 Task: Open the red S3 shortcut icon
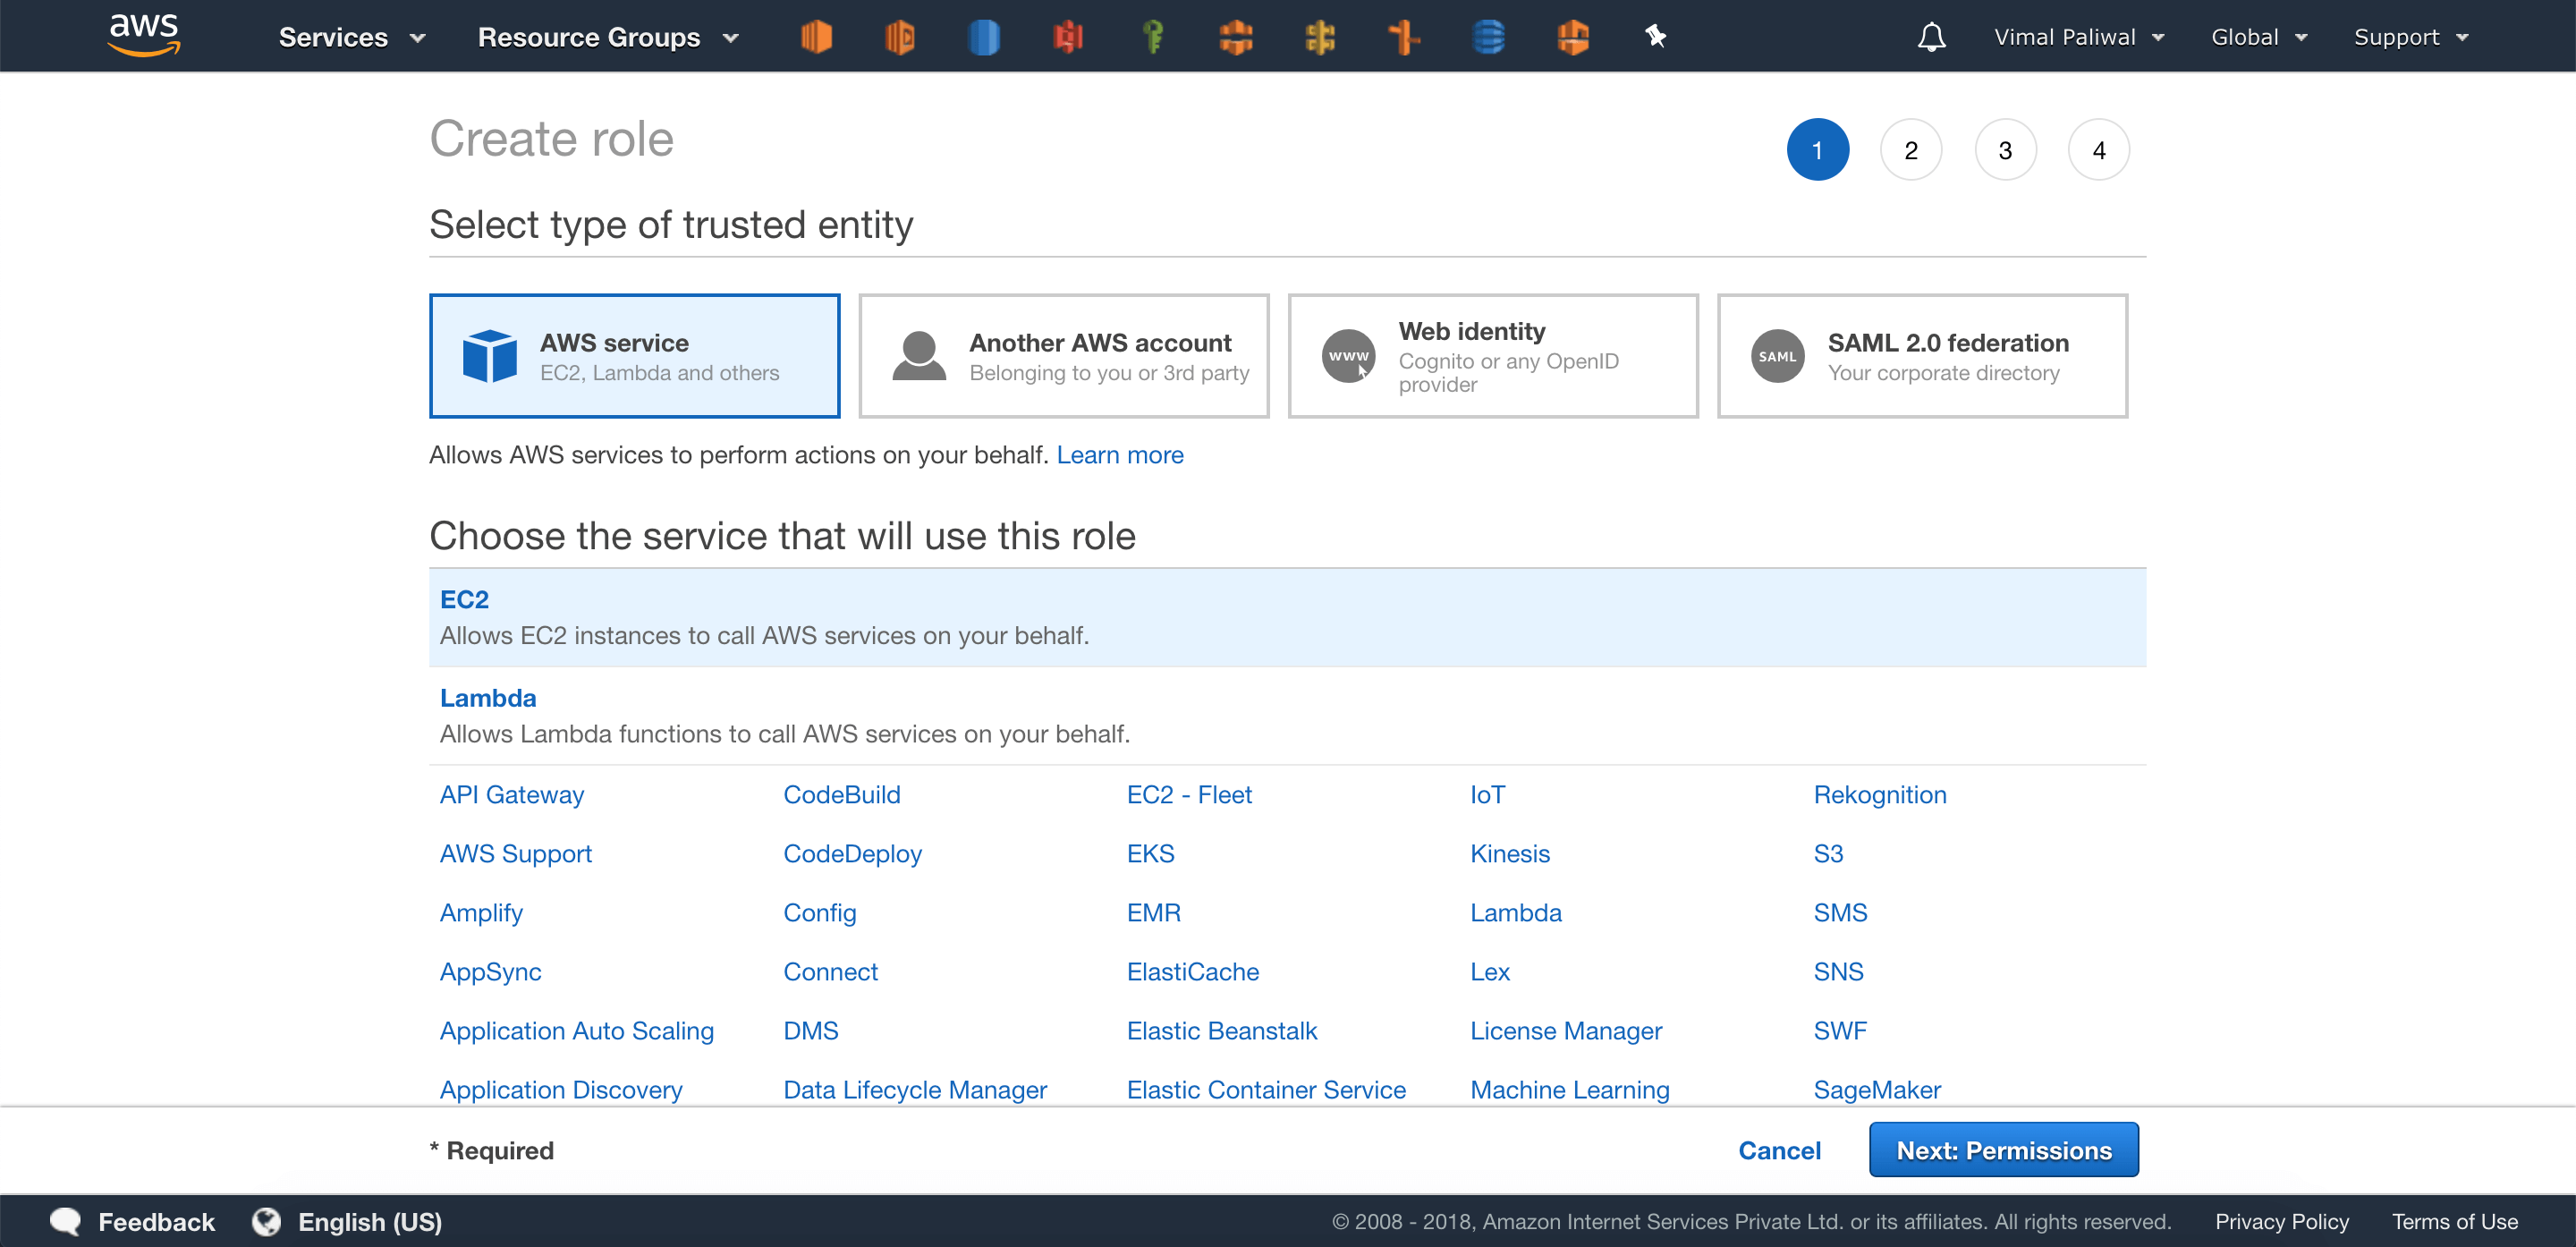click(x=1068, y=37)
